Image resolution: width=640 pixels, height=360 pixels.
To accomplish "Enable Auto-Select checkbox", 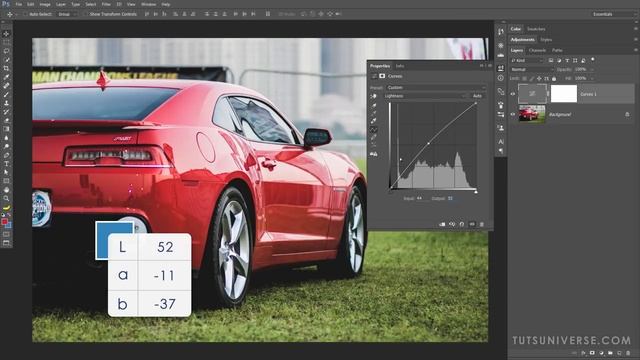I will [25, 14].
